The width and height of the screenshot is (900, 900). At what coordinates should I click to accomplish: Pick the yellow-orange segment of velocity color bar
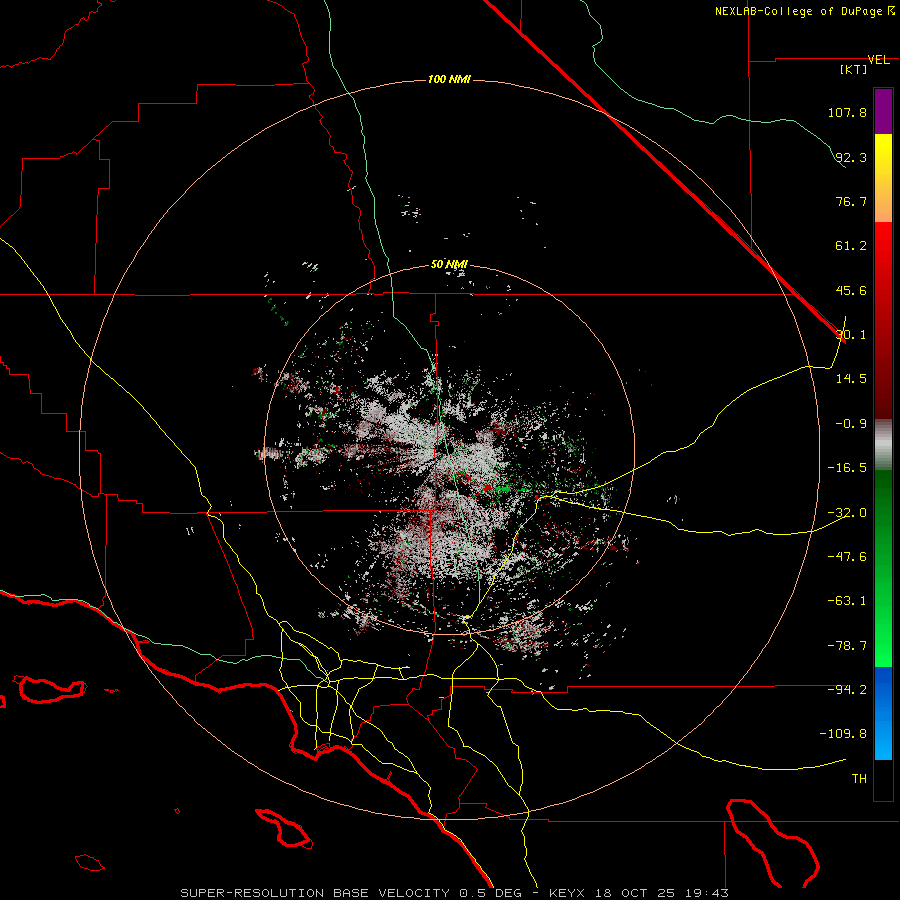pyautogui.click(x=883, y=178)
